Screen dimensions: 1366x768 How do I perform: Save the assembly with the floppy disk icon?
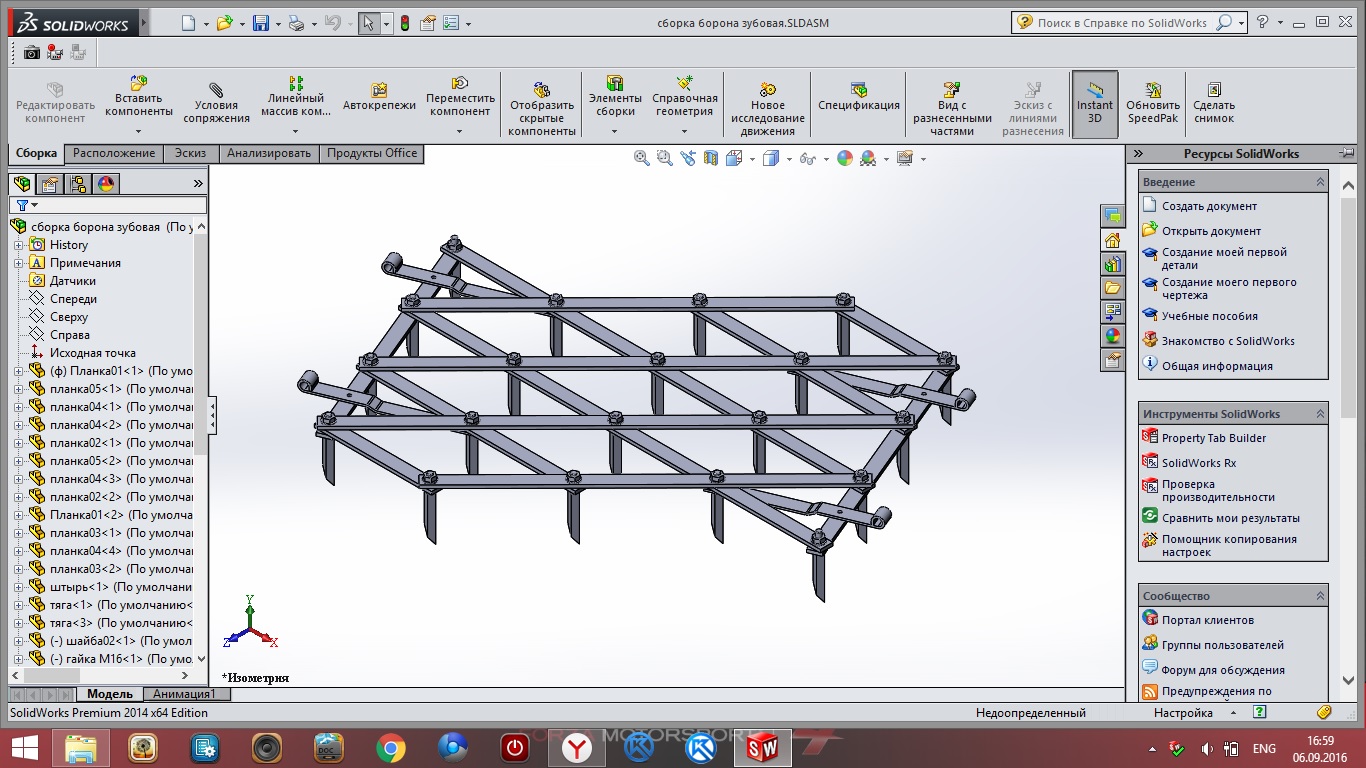coord(260,23)
